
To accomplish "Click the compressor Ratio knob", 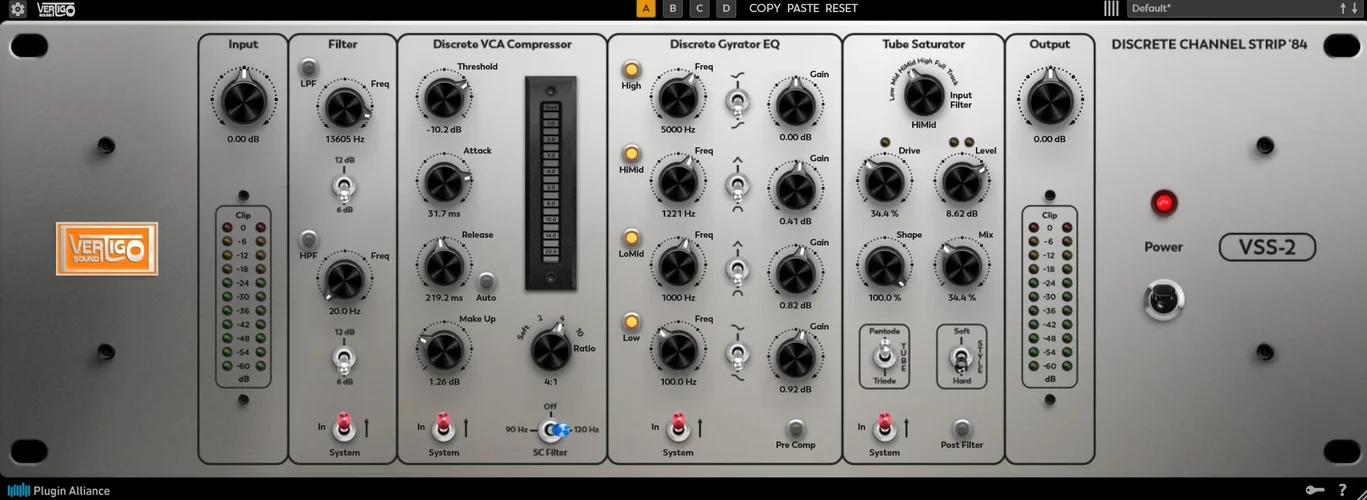I will 550,350.
